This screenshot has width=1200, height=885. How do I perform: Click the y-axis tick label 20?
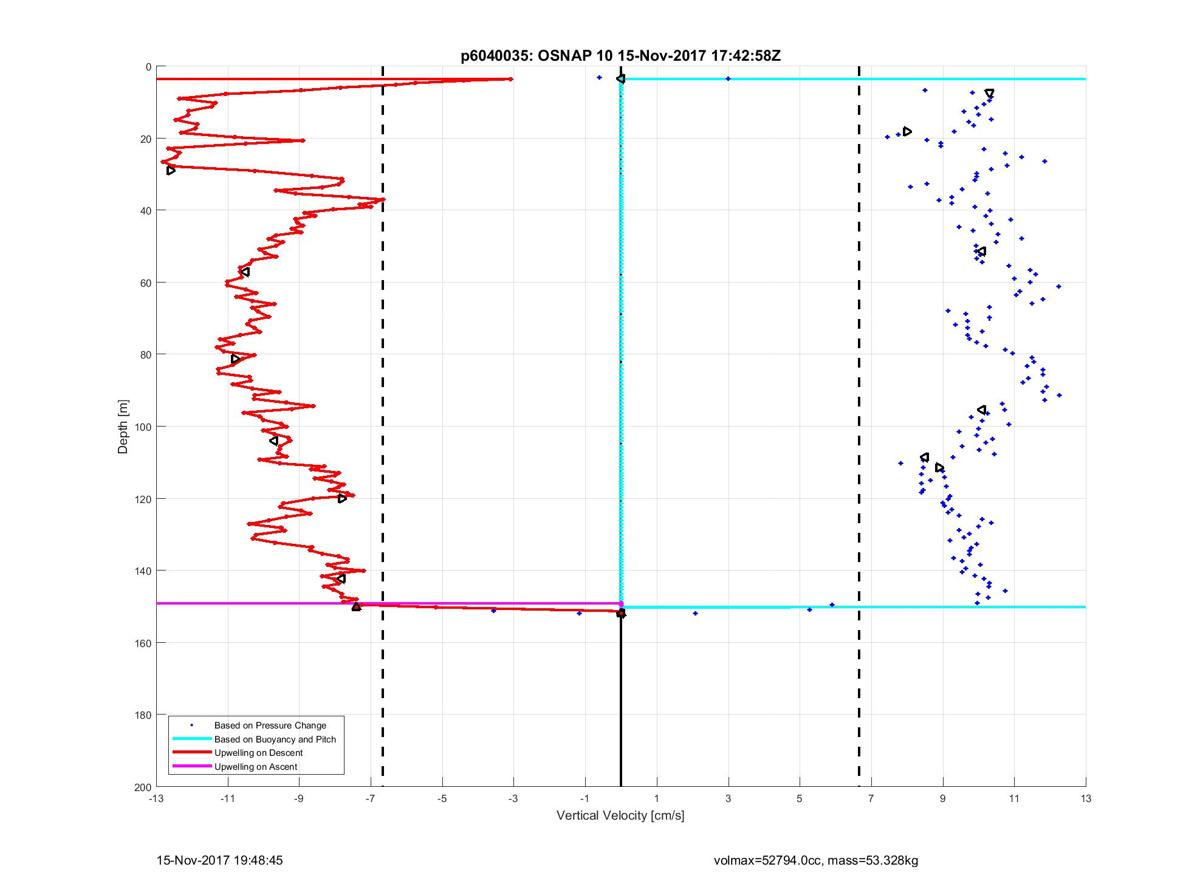click(x=145, y=139)
